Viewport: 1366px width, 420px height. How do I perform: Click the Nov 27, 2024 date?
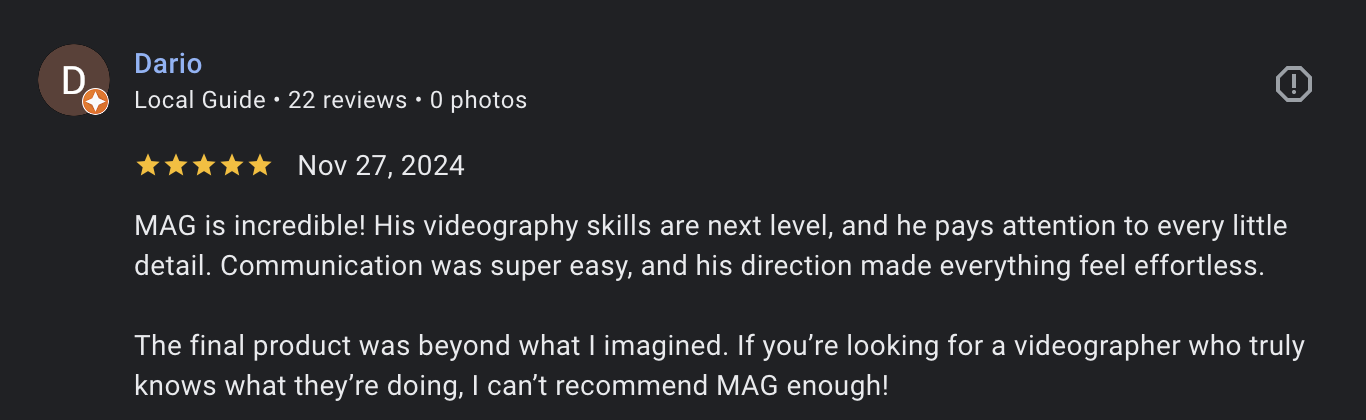pos(381,166)
